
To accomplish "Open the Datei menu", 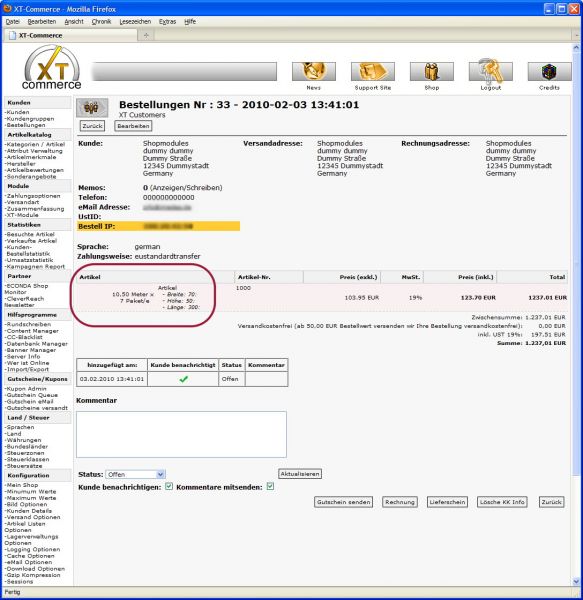I will 12,22.
